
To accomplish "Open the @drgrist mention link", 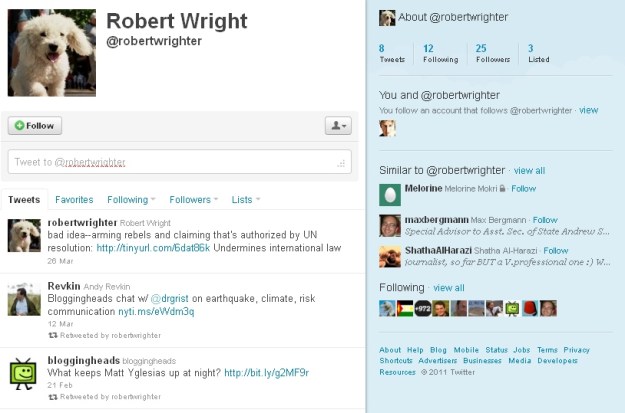I will tap(169, 298).
